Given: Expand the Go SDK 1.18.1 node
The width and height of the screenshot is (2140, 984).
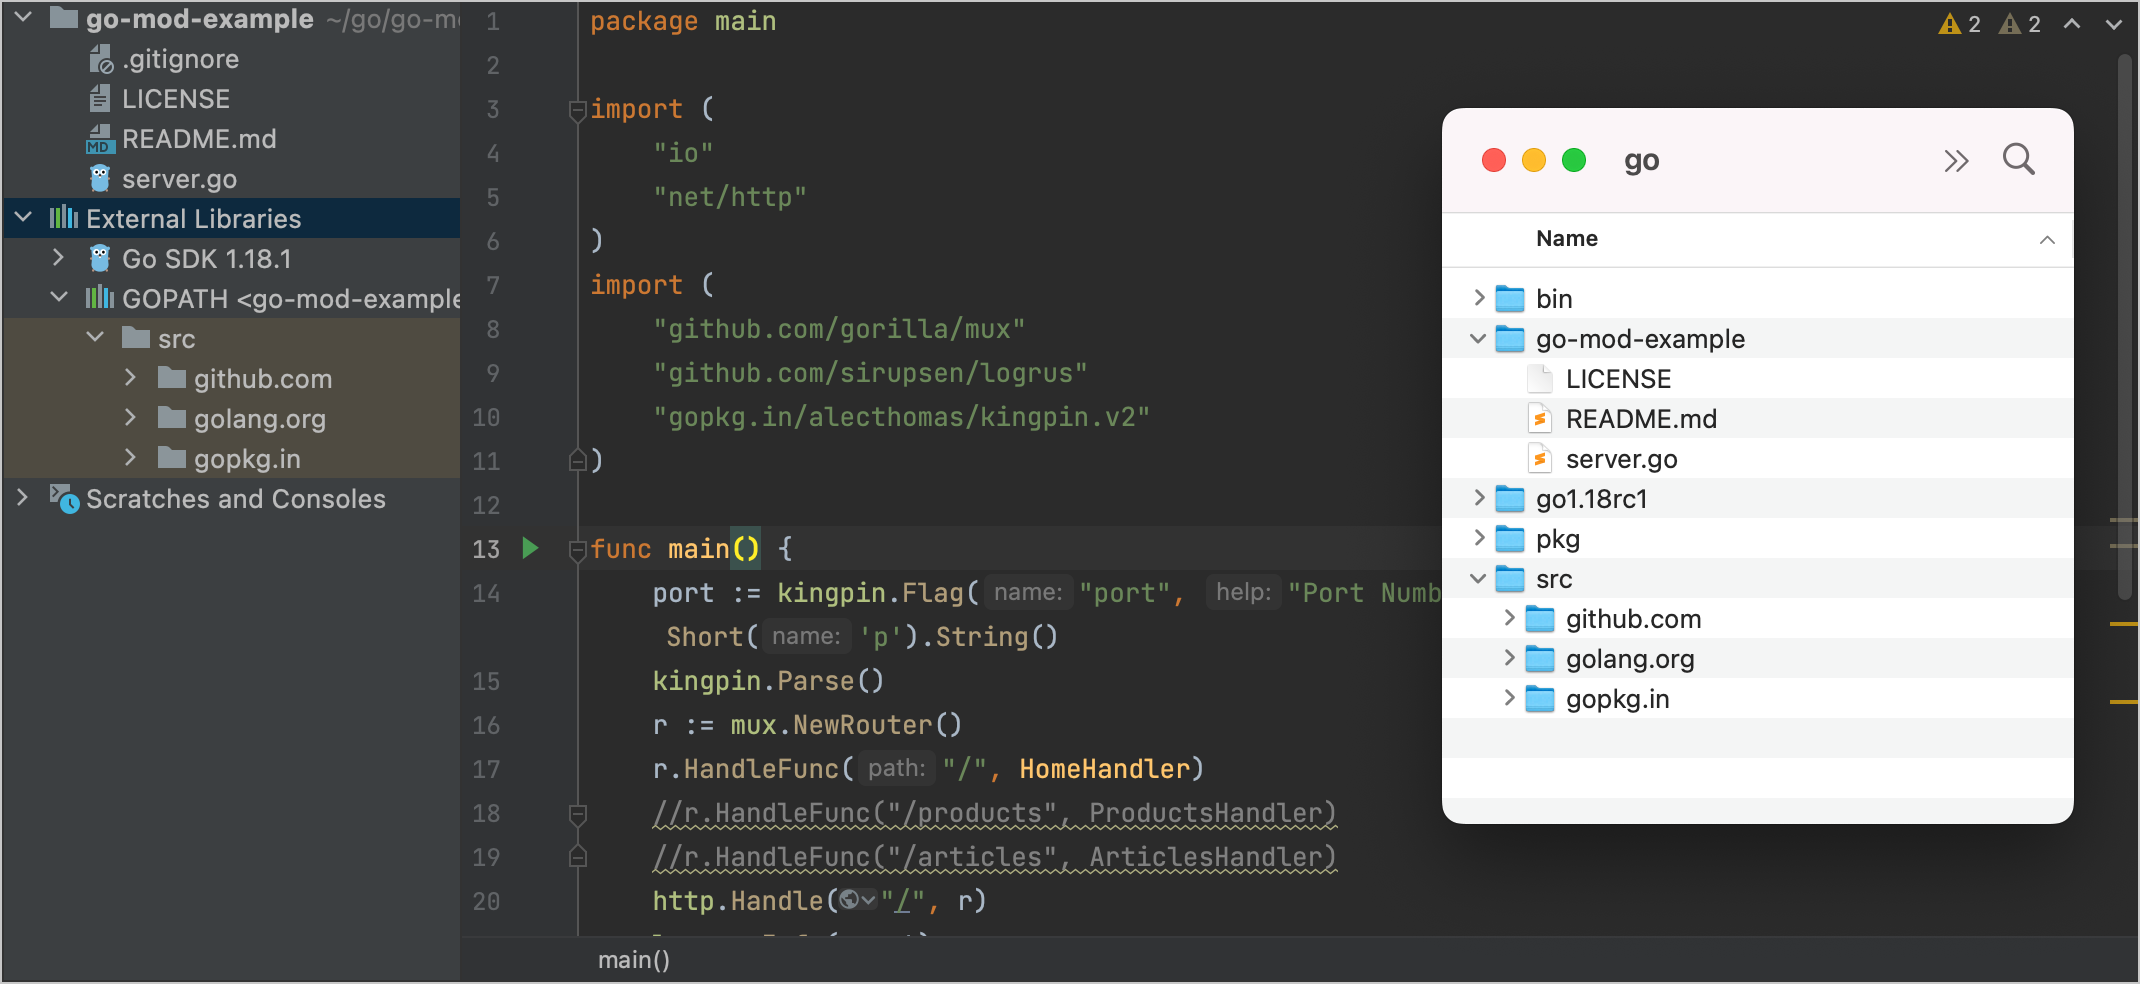Looking at the screenshot, I should (x=58, y=258).
